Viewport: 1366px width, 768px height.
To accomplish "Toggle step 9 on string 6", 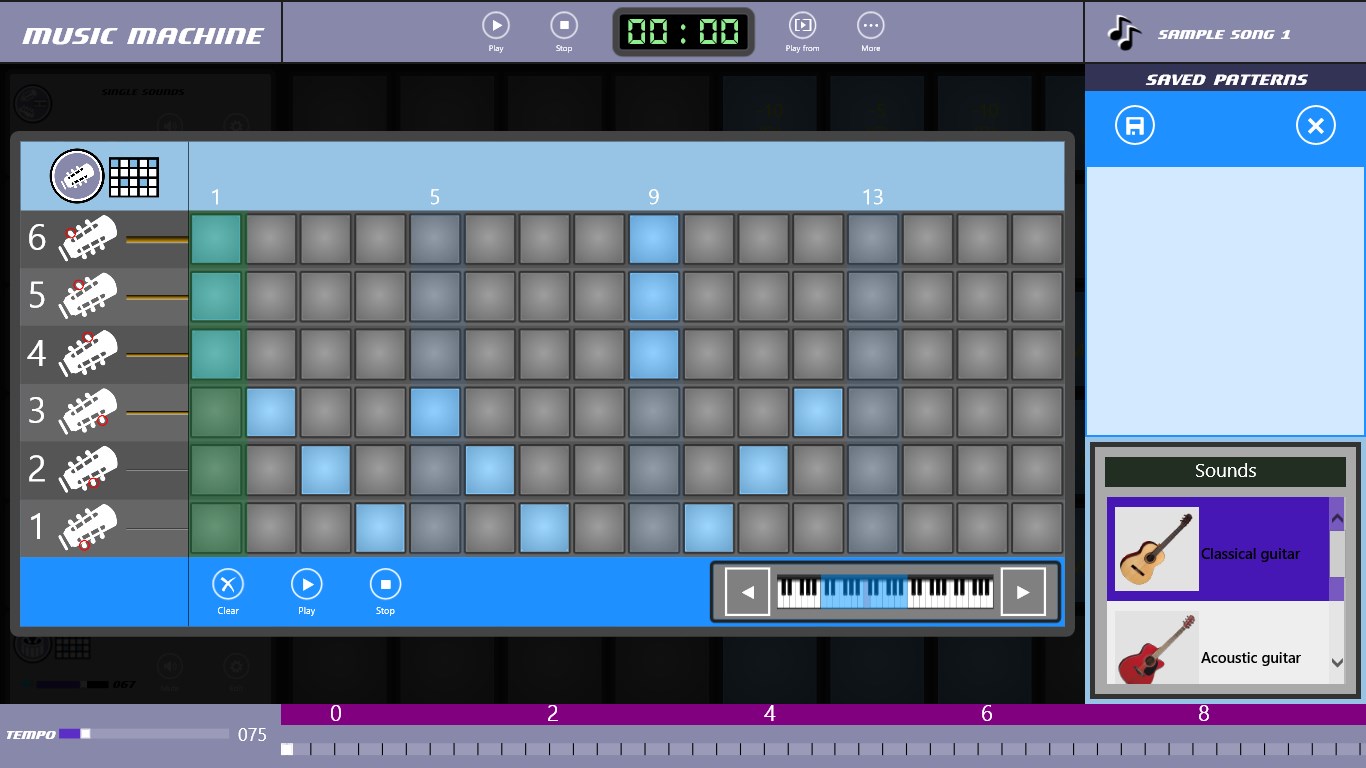I will 654,239.
